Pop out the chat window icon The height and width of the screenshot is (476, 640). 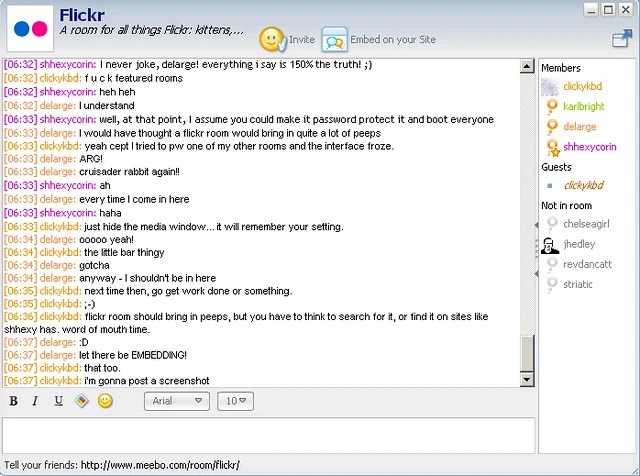point(622,39)
